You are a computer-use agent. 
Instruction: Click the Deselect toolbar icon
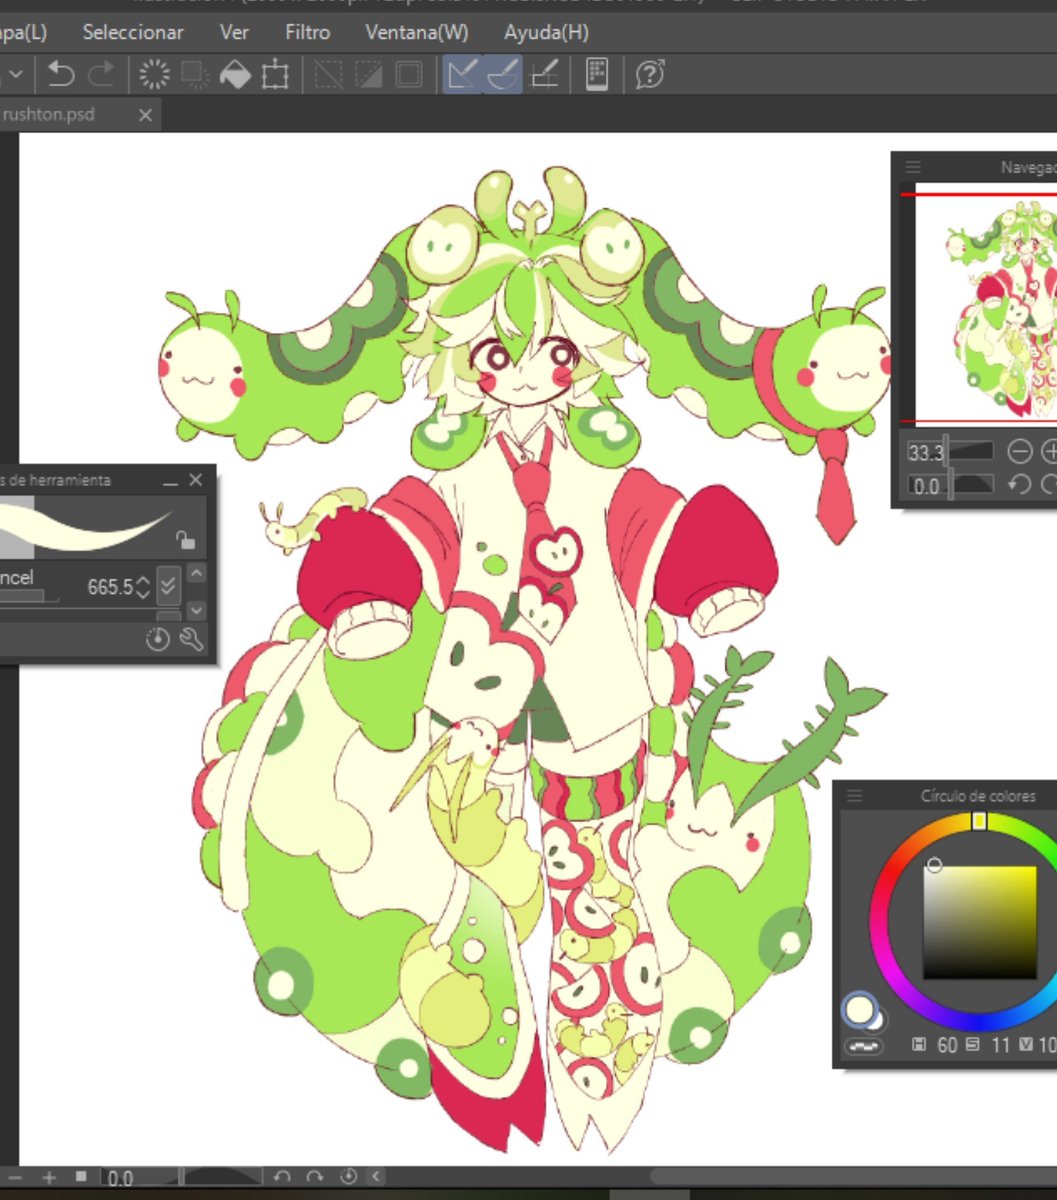(328, 75)
